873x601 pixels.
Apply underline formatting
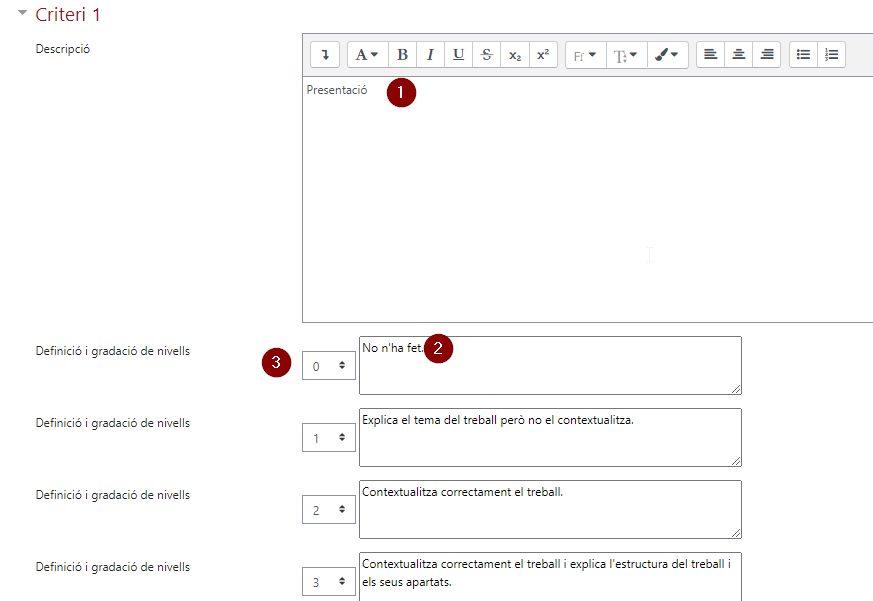pyautogui.click(x=459, y=55)
